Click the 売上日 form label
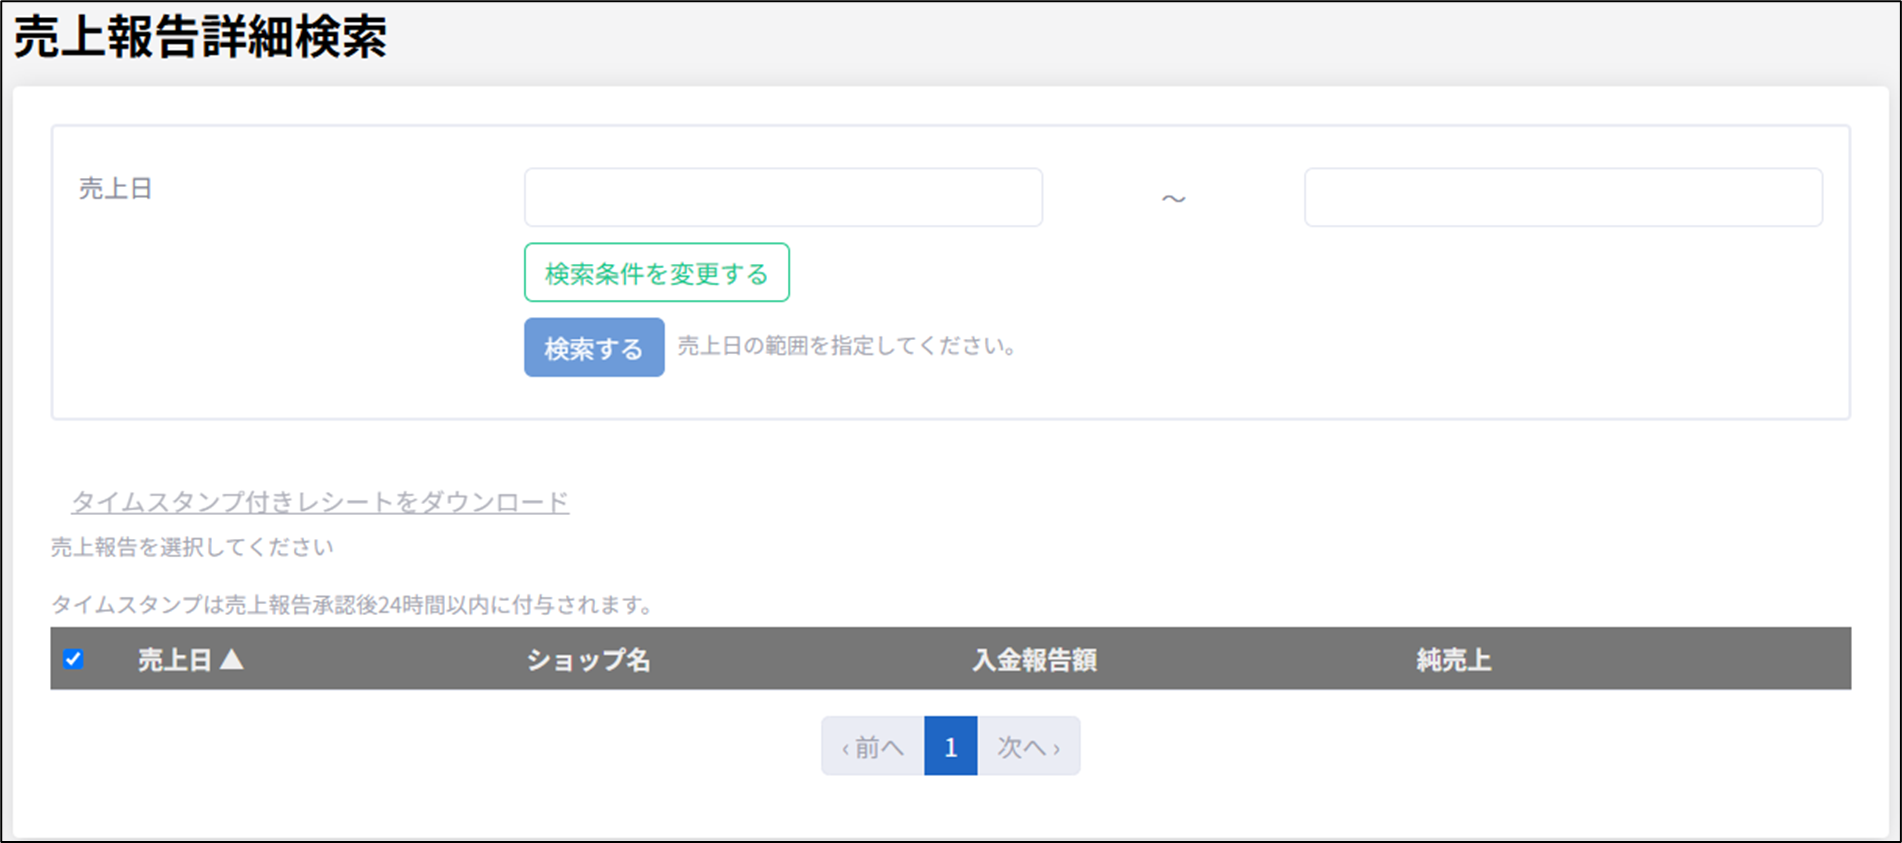The height and width of the screenshot is (843, 1902). click(115, 189)
